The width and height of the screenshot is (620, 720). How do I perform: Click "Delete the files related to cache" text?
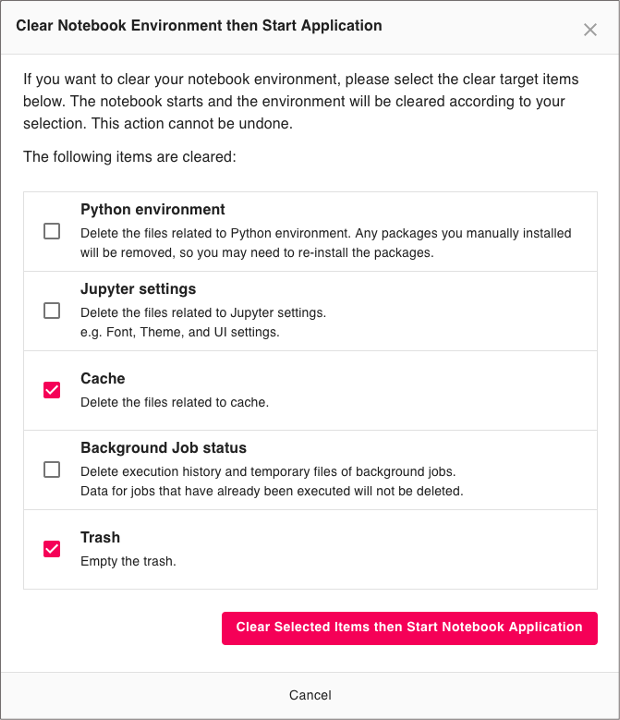click(175, 403)
